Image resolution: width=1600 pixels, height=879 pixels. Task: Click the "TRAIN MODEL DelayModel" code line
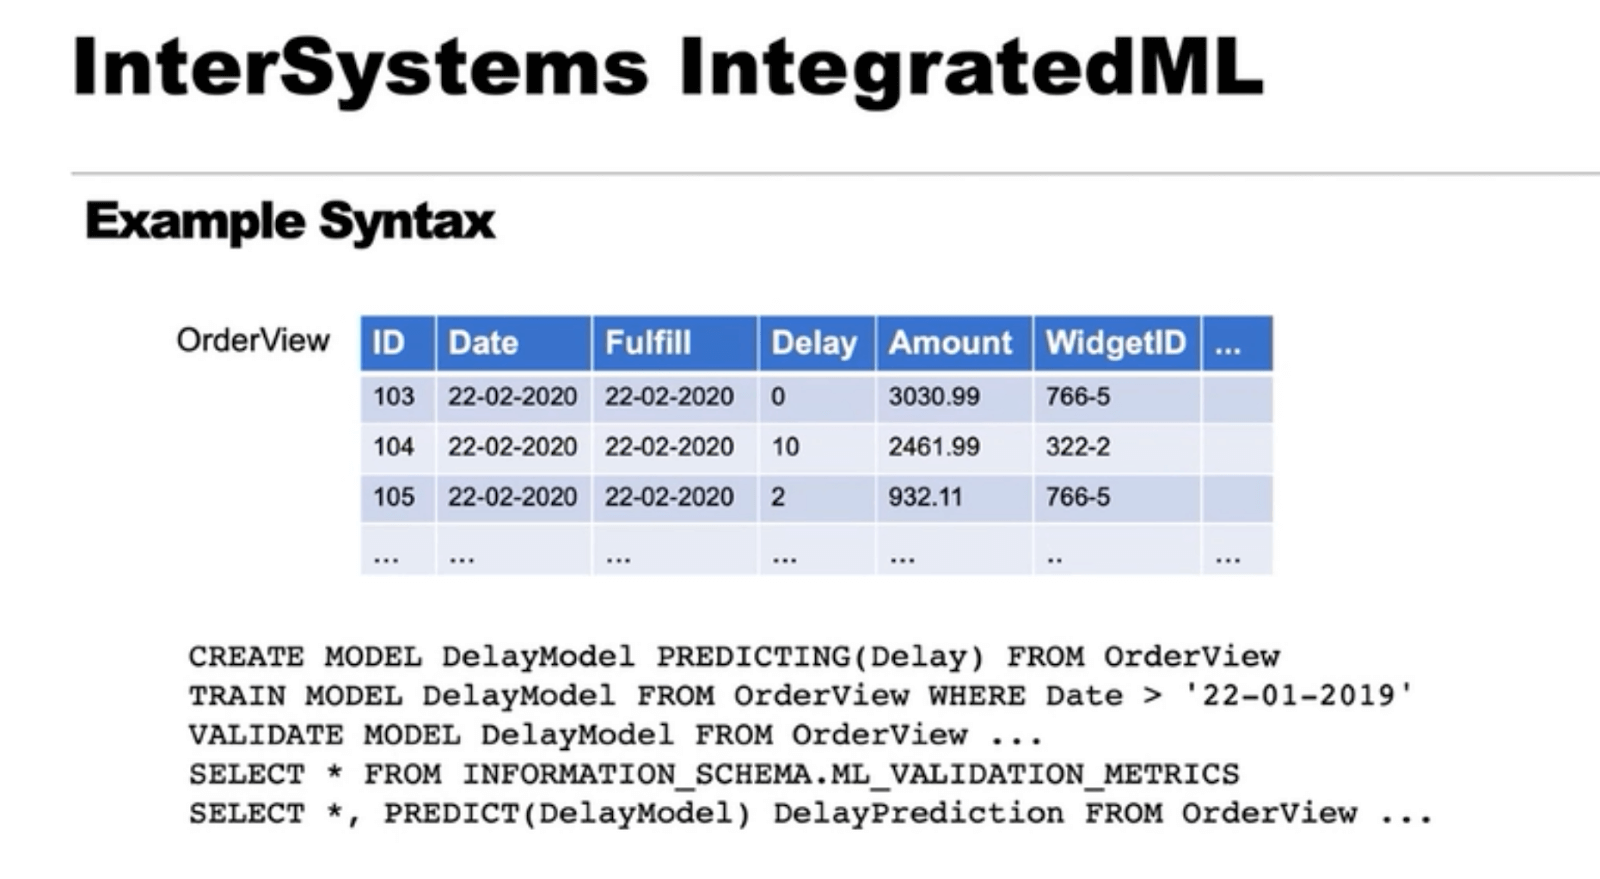[x=801, y=695]
